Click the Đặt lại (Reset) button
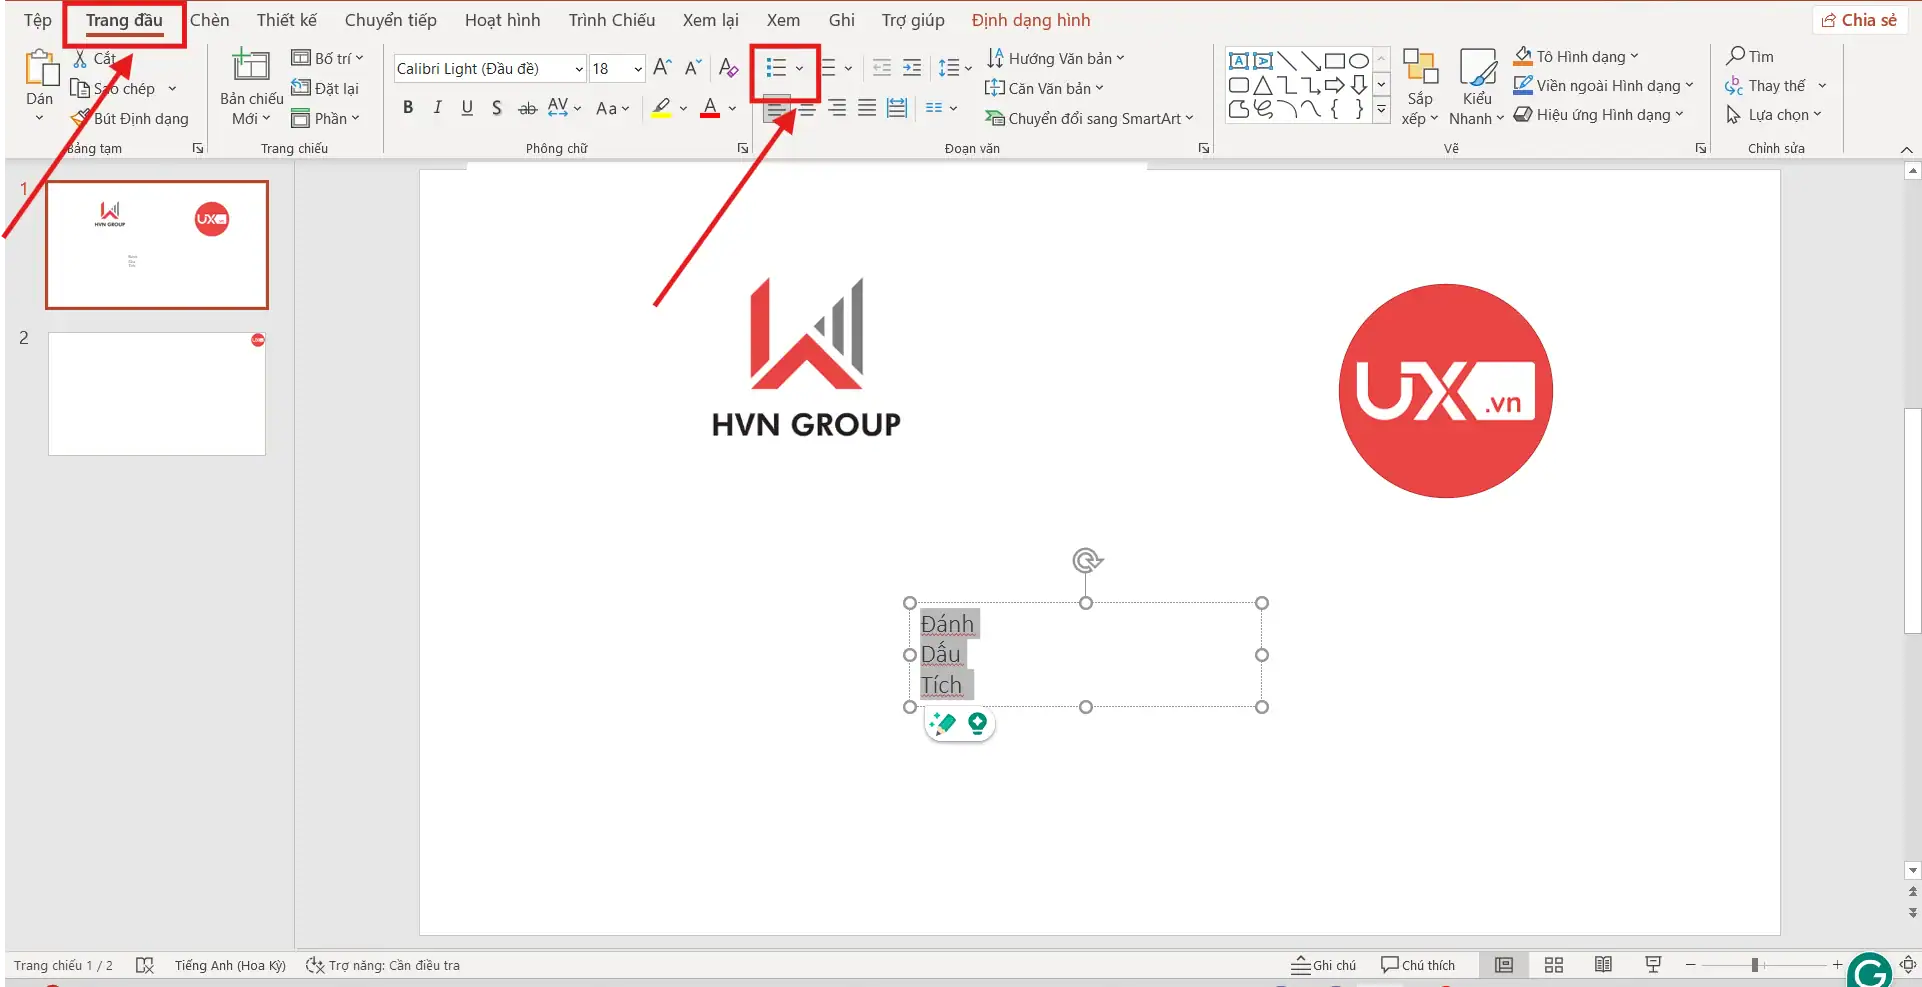Viewport: 1922px width, 987px height. 325,88
